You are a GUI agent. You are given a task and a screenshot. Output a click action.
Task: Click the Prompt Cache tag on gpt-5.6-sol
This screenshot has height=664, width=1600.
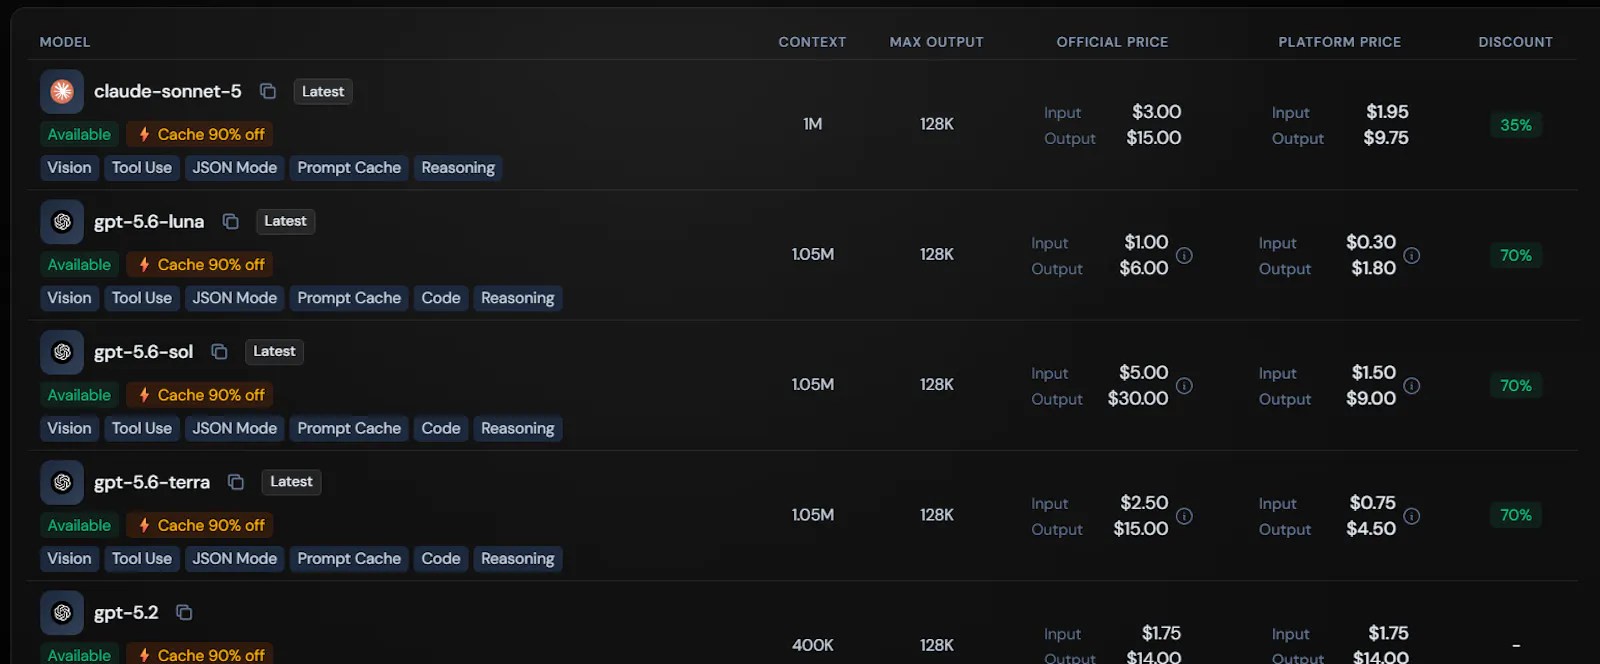click(349, 428)
